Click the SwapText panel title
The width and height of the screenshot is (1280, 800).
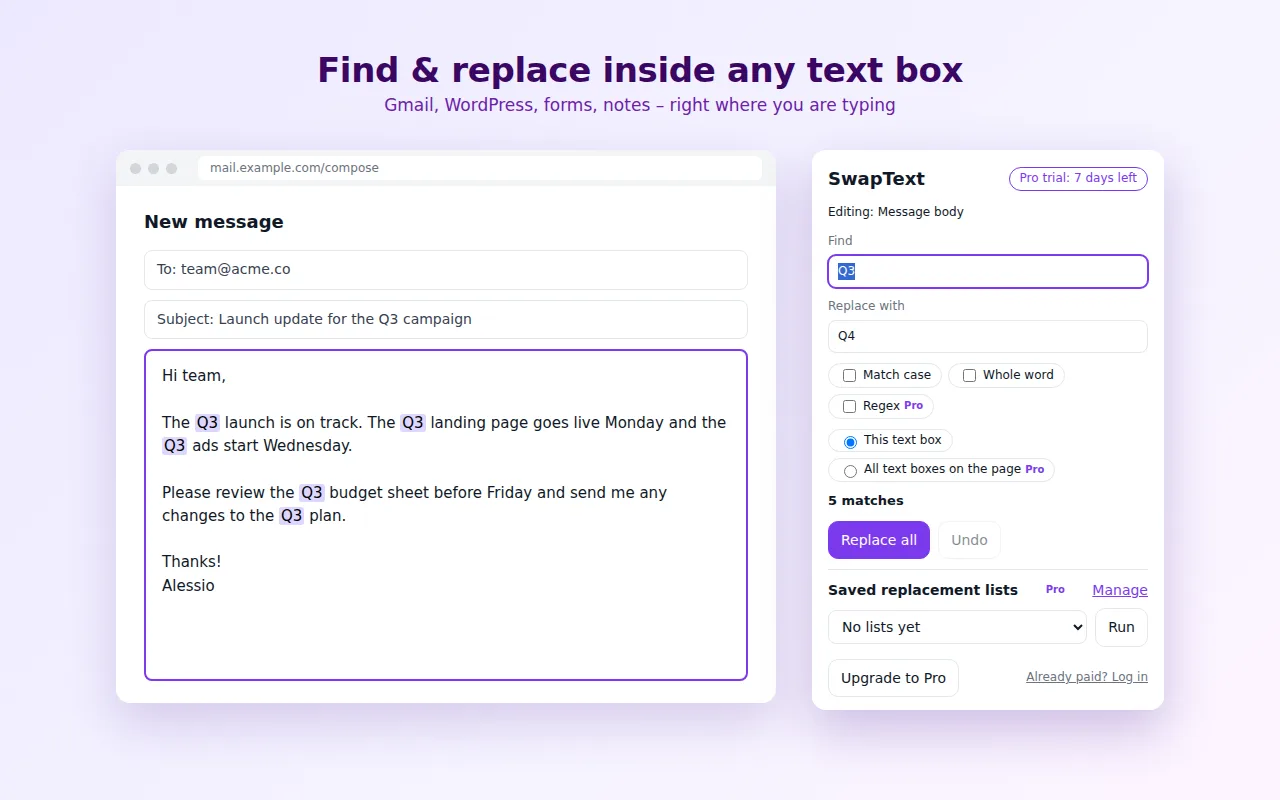pos(876,179)
